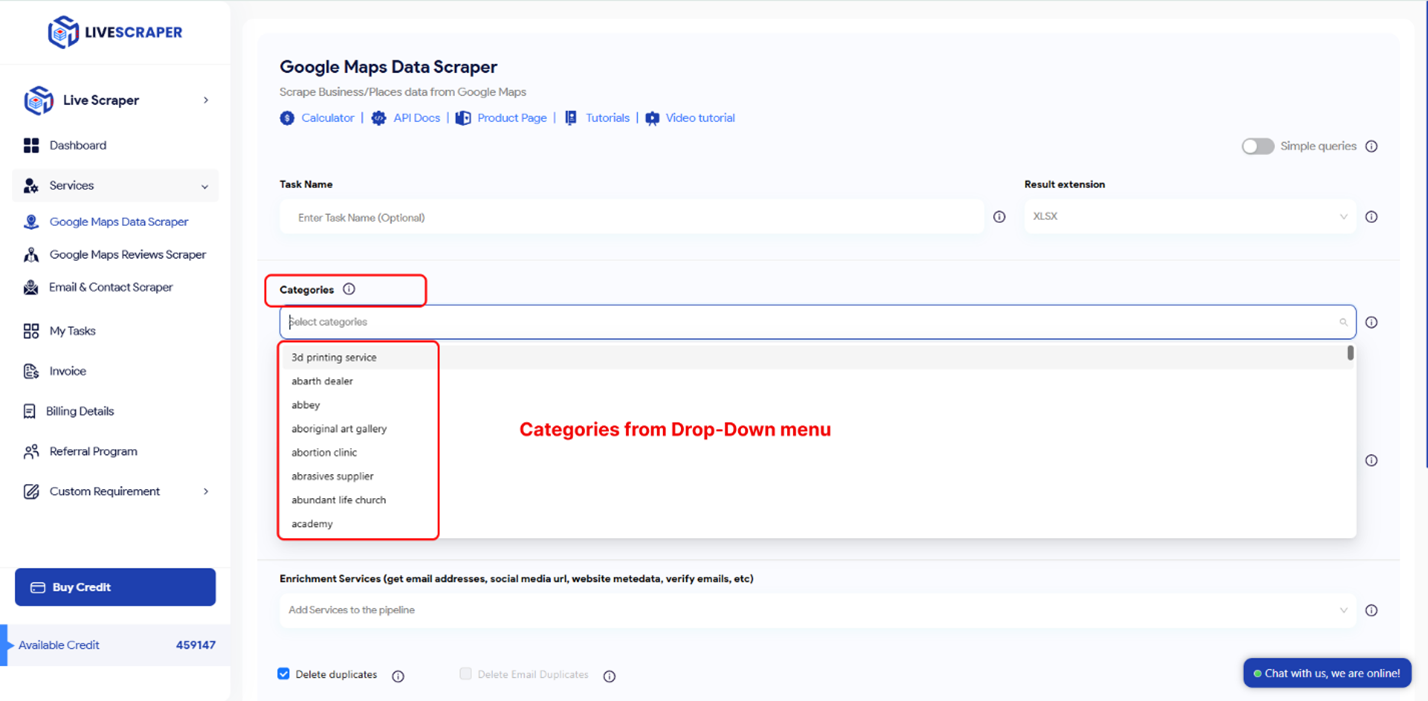Click the Video tutorial camera icon
Image resolution: width=1428 pixels, height=701 pixels.
coord(652,118)
